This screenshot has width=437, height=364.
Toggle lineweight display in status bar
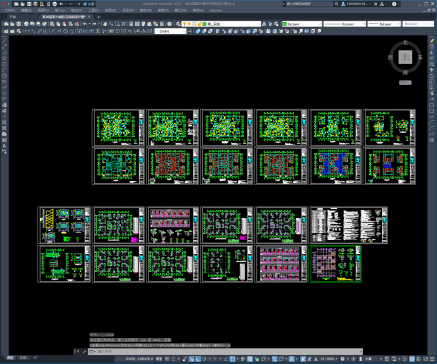243,359
